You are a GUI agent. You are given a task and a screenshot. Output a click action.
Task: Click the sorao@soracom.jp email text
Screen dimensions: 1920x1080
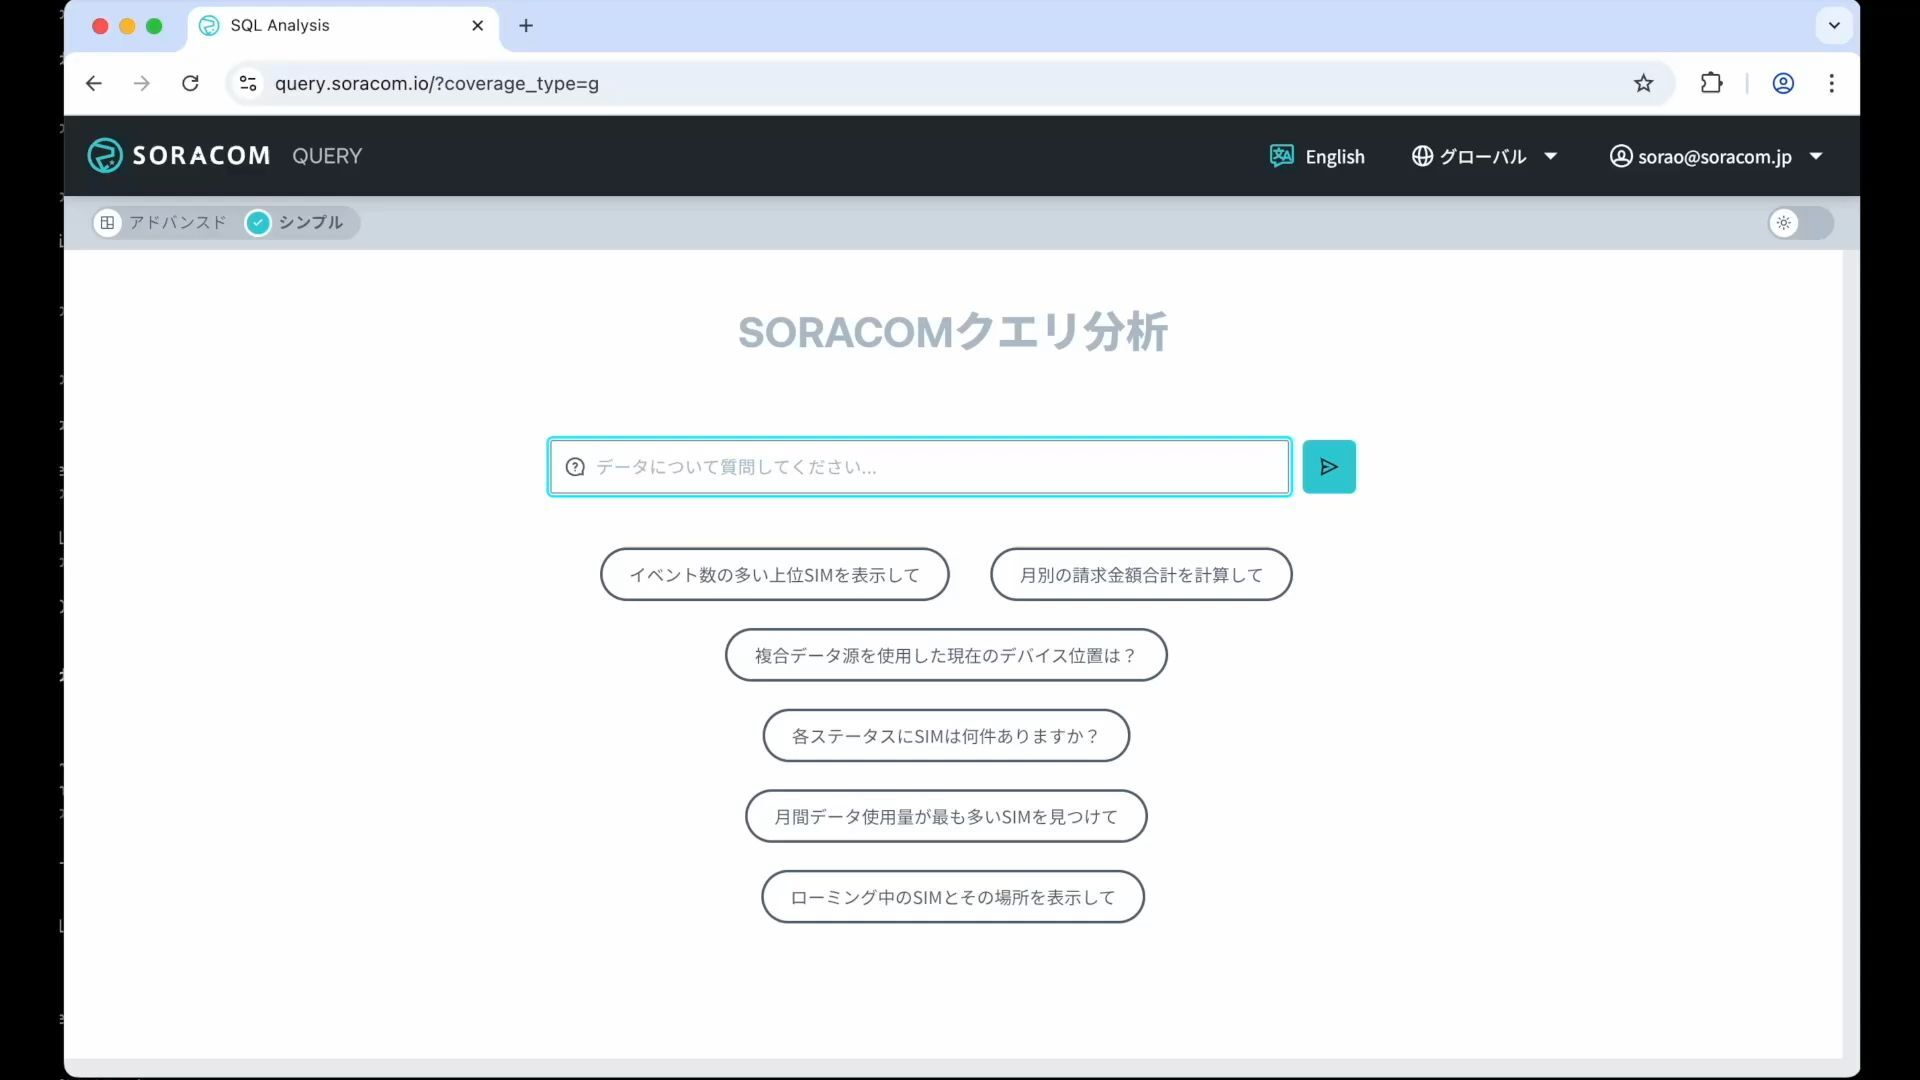click(1714, 157)
